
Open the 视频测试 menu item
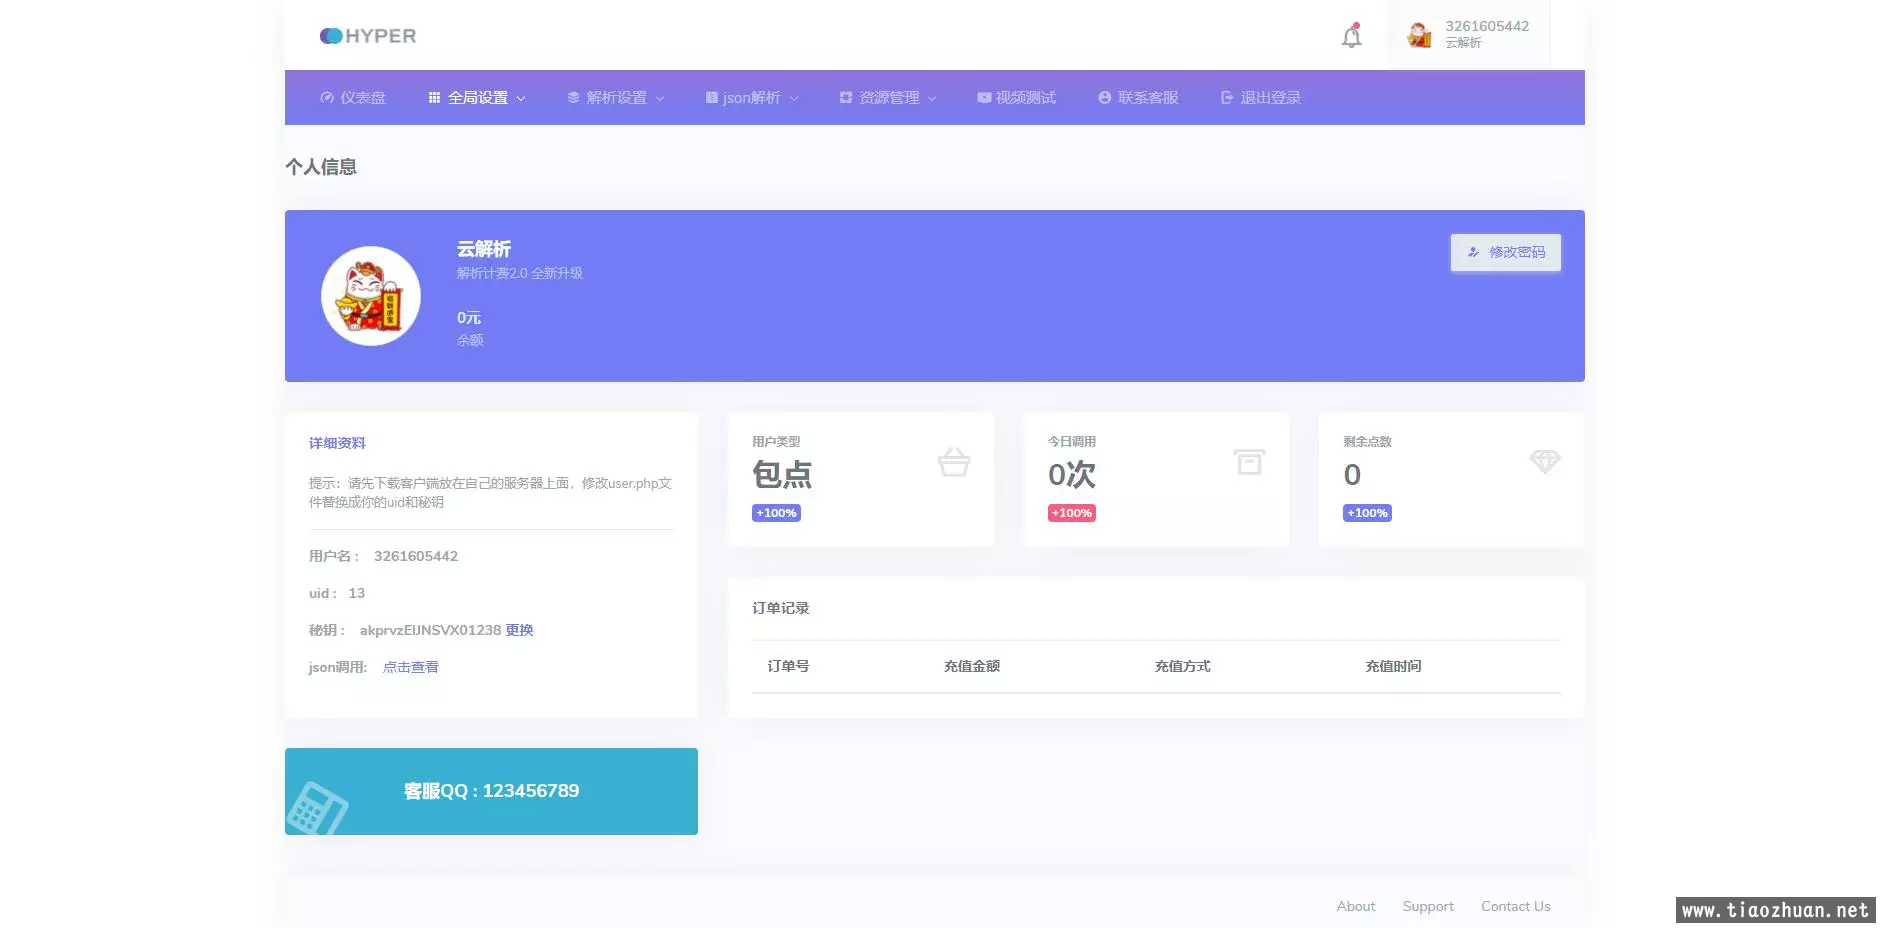(x=1016, y=98)
